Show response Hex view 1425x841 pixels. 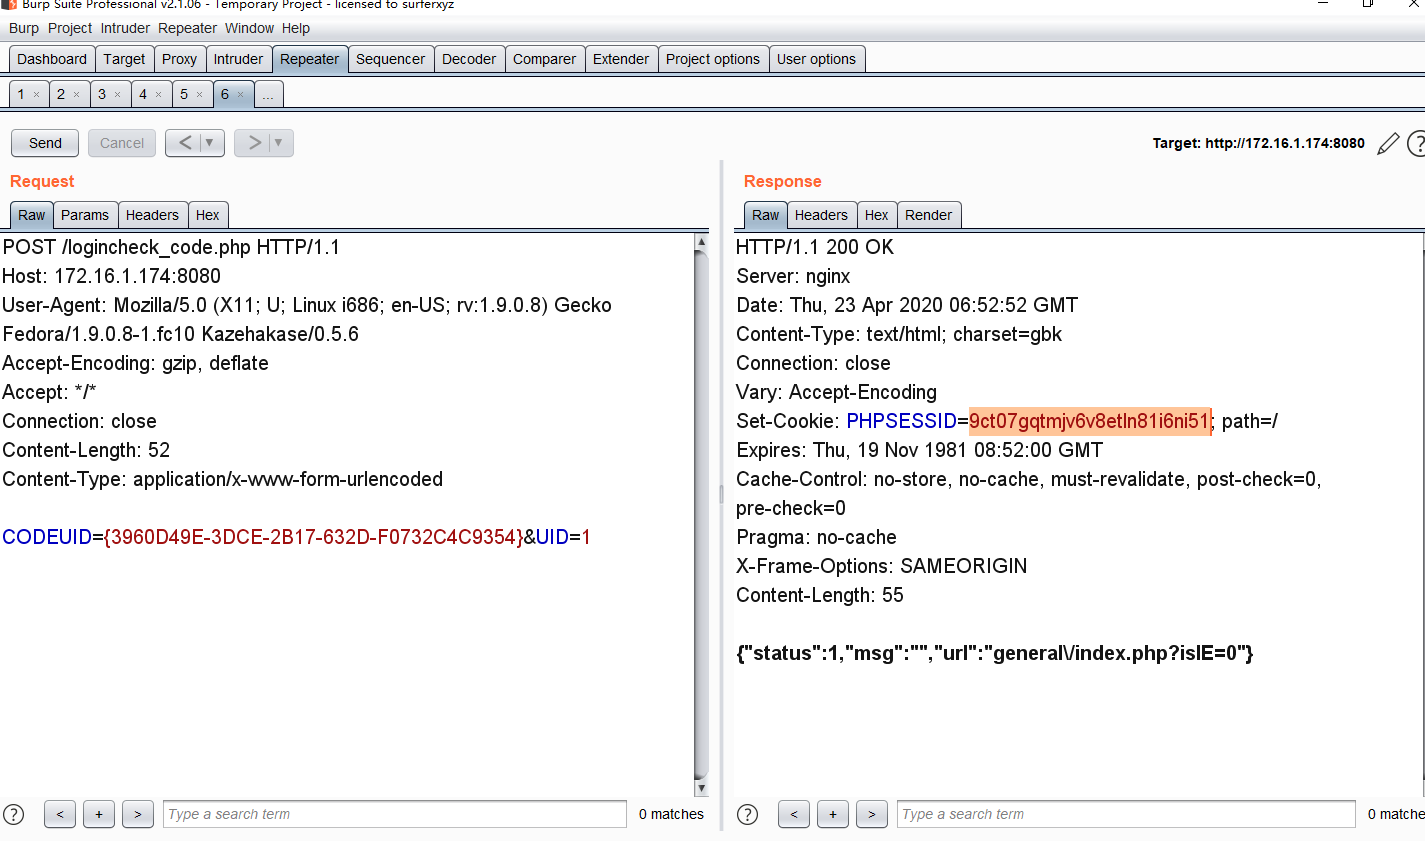coord(877,215)
